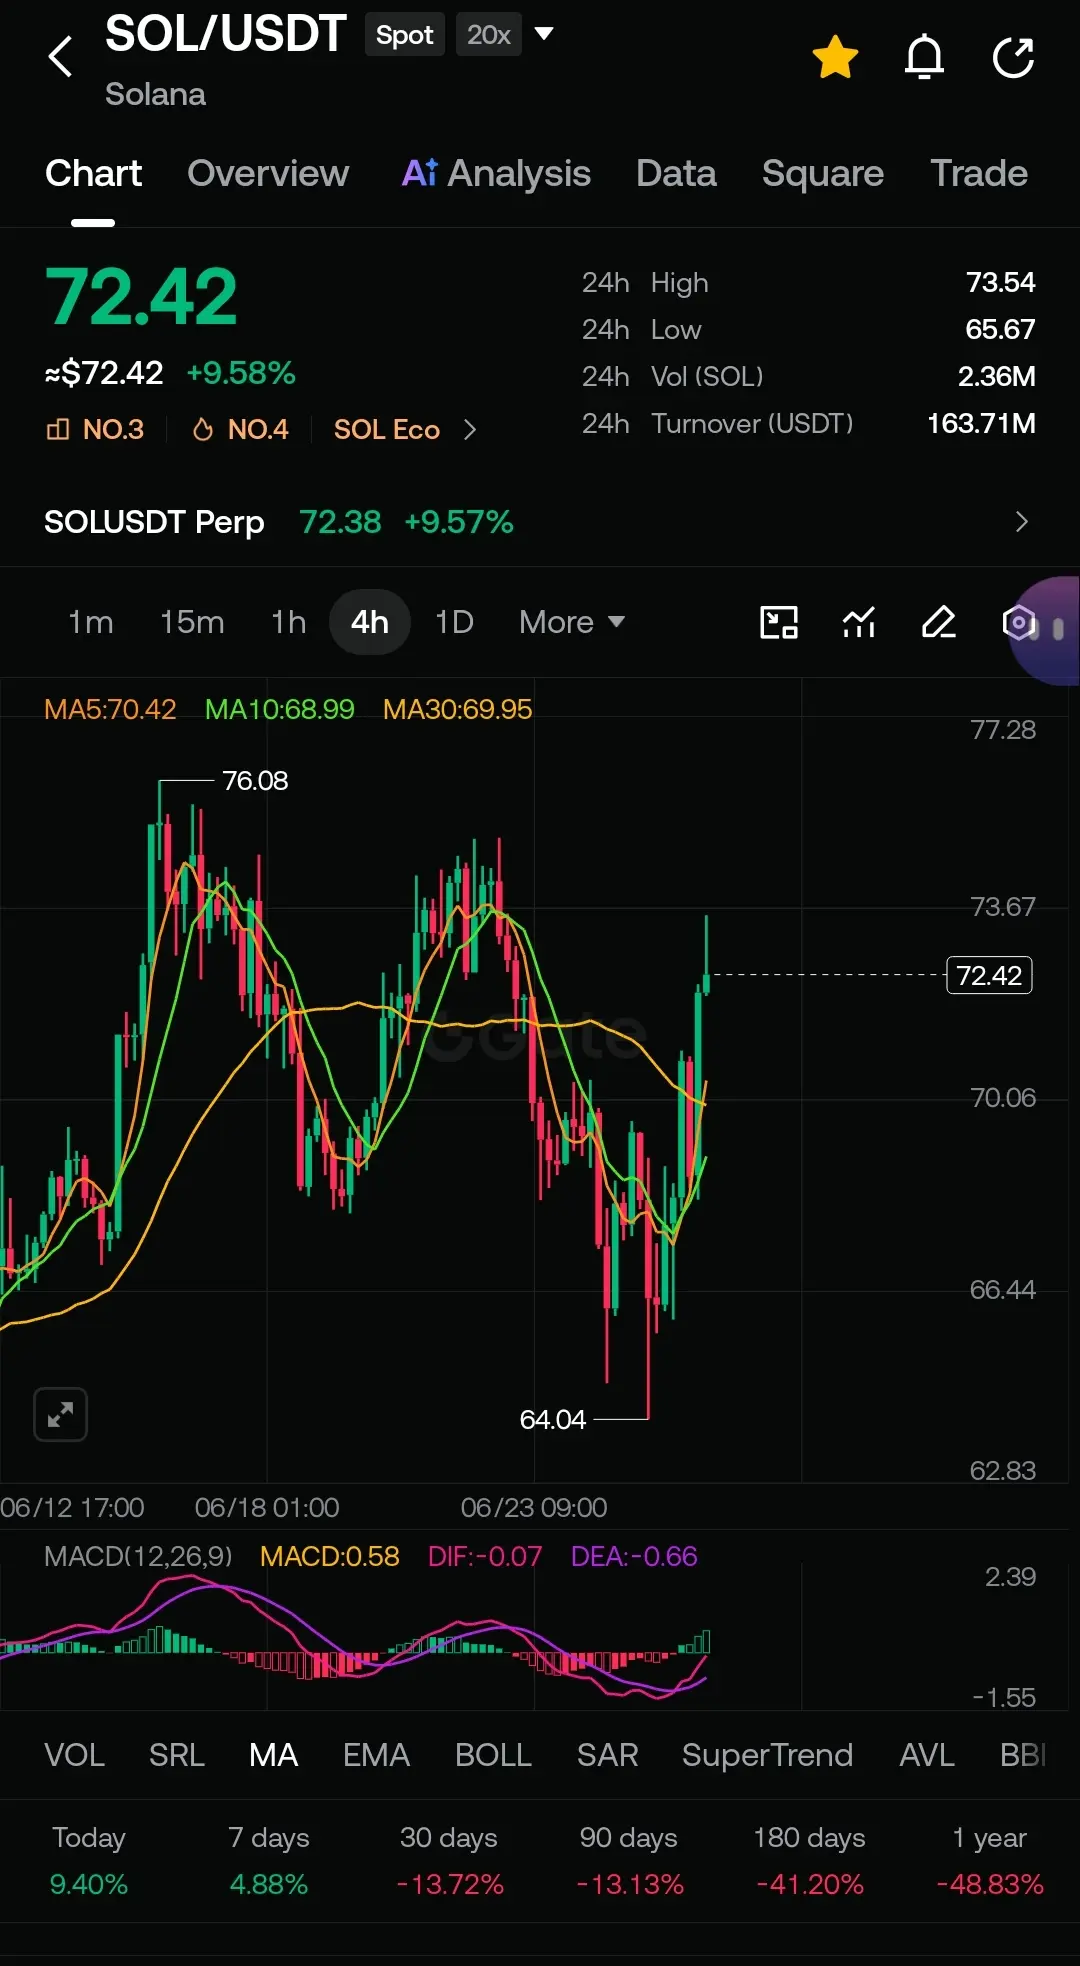
Task: Select the 1m timeframe
Action: (x=90, y=622)
